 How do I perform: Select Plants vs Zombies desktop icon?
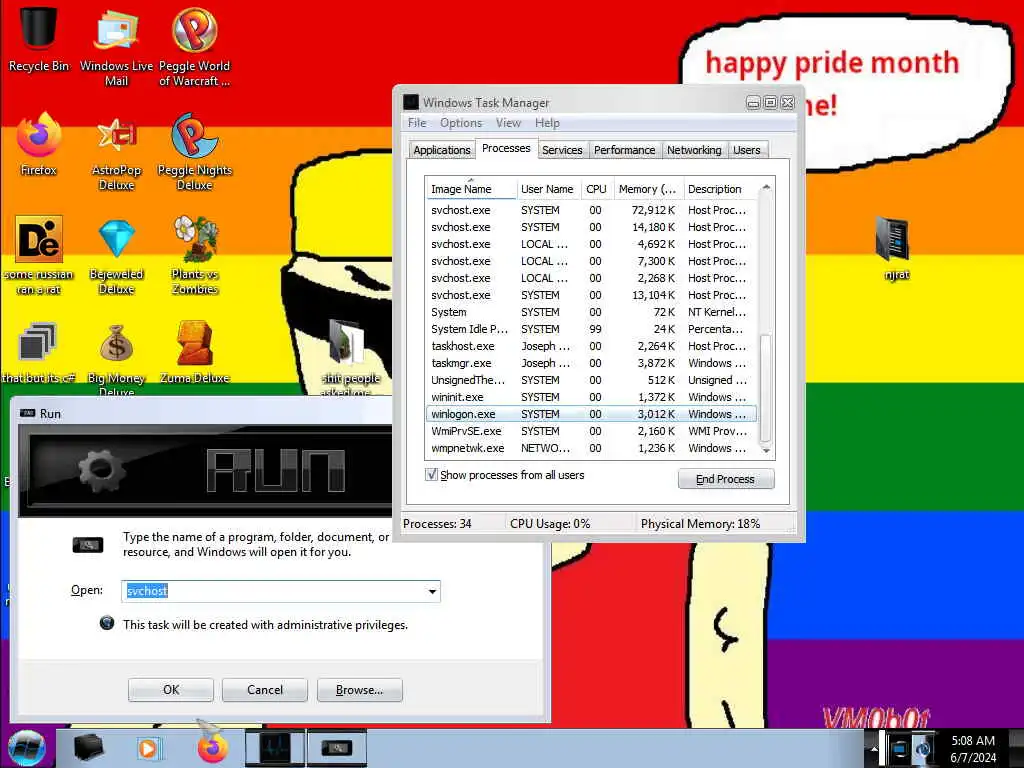click(x=195, y=255)
